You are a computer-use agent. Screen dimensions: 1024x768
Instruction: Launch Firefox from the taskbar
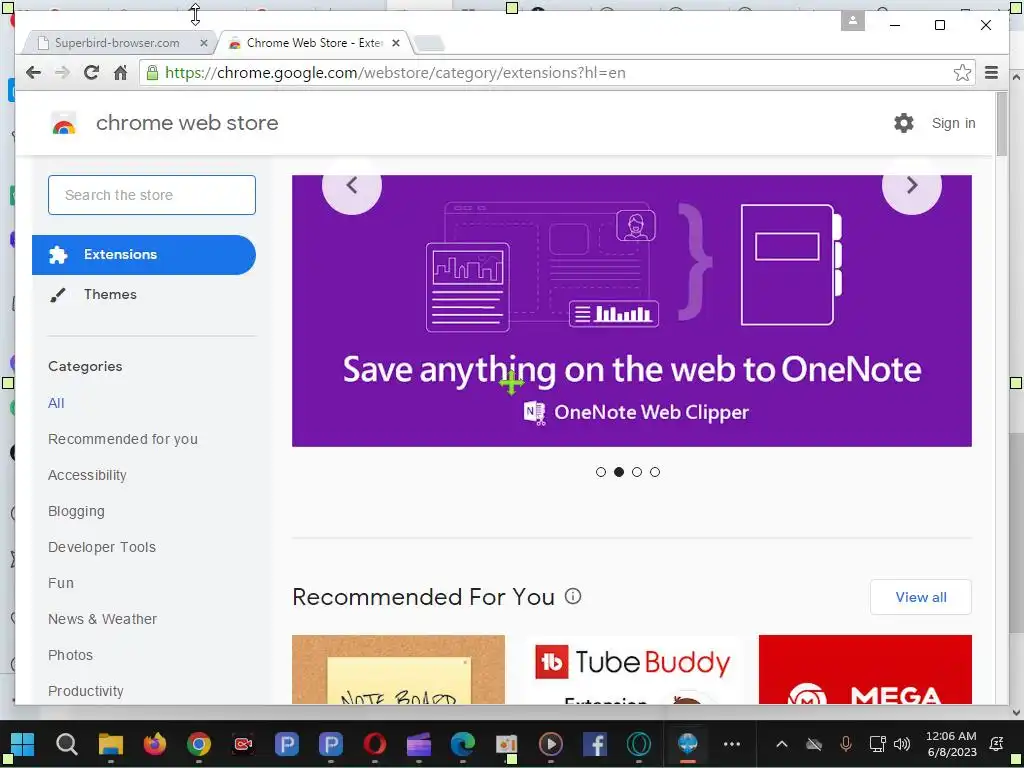(x=155, y=744)
